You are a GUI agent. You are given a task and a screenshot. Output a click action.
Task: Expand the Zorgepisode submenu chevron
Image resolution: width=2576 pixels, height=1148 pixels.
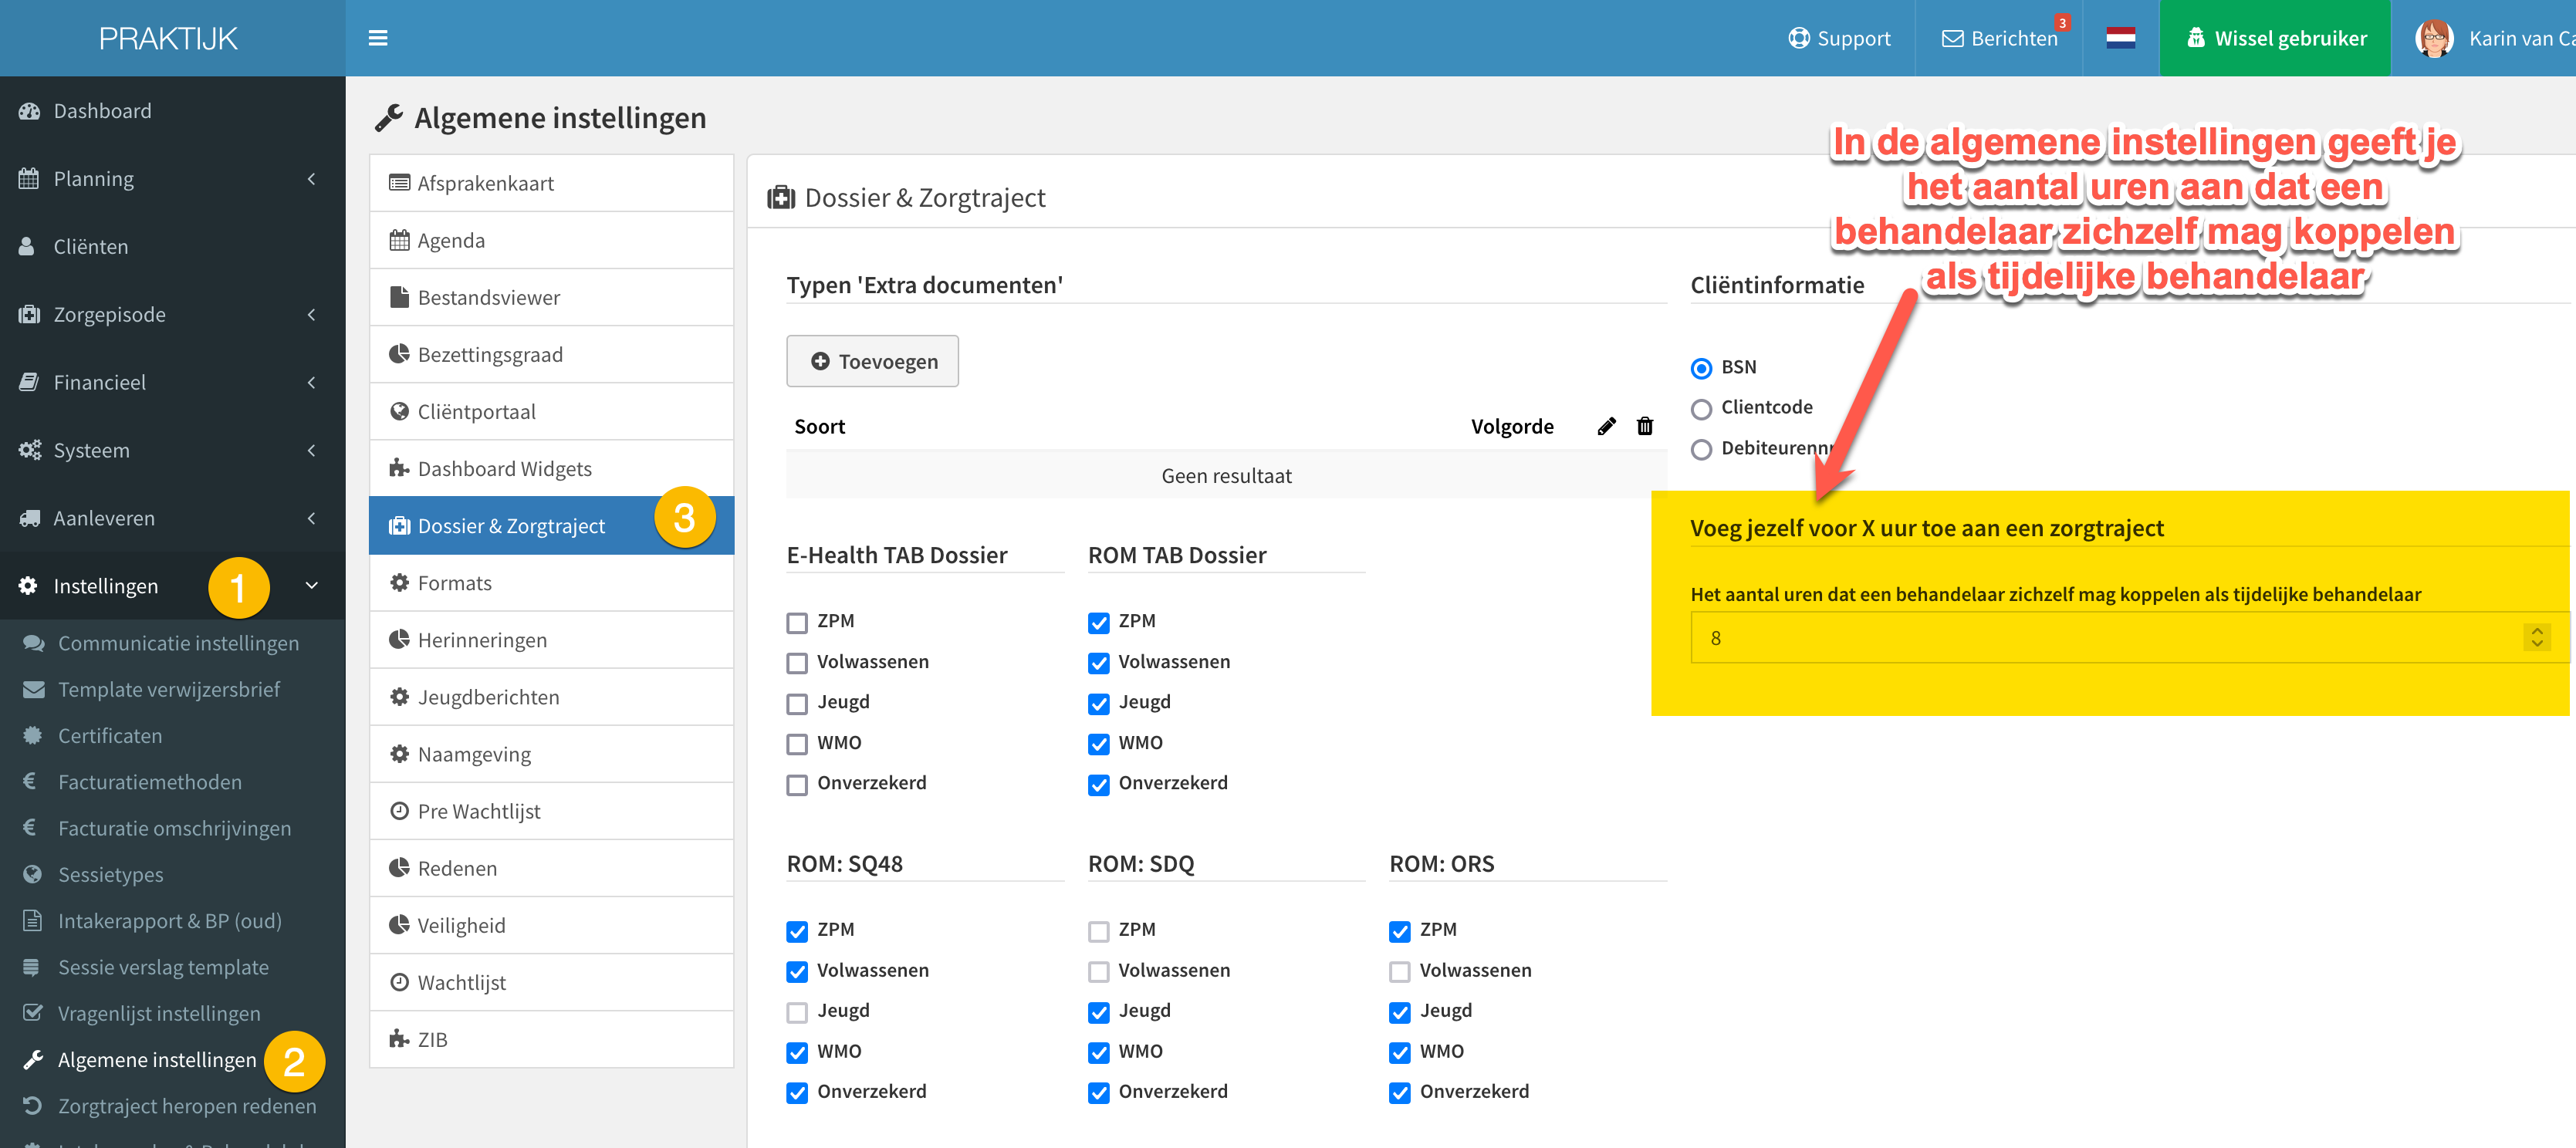311,315
